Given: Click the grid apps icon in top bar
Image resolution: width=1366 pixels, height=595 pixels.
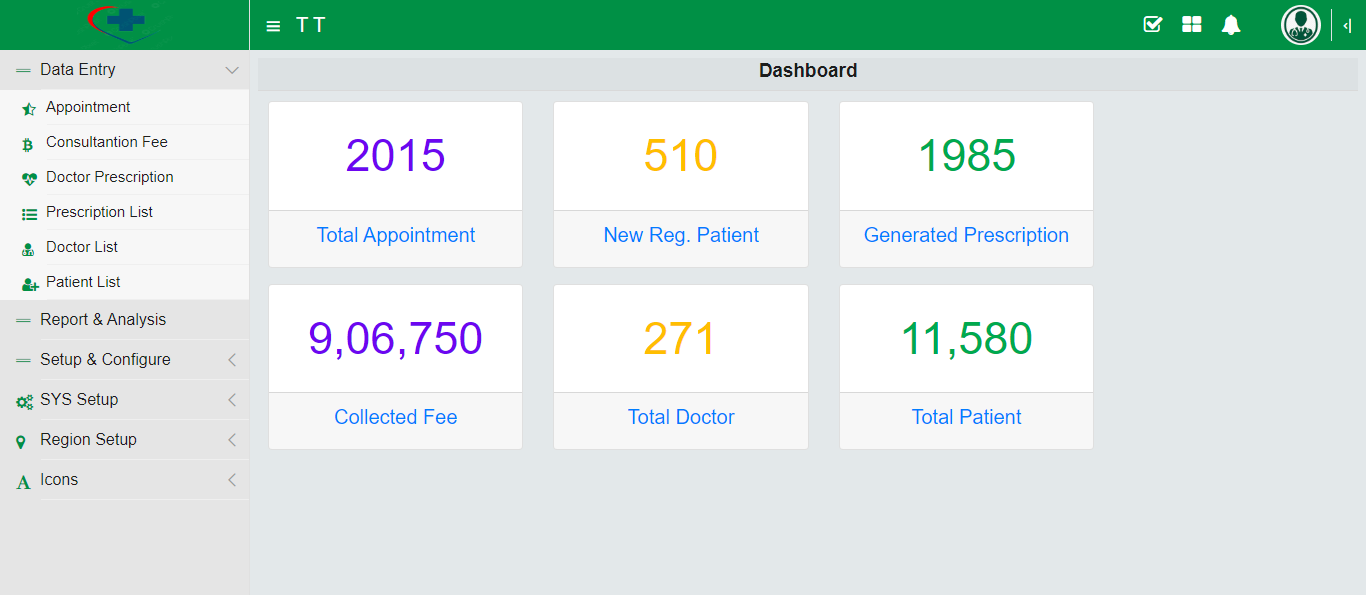Looking at the screenshot, I should coord(1191,24).
